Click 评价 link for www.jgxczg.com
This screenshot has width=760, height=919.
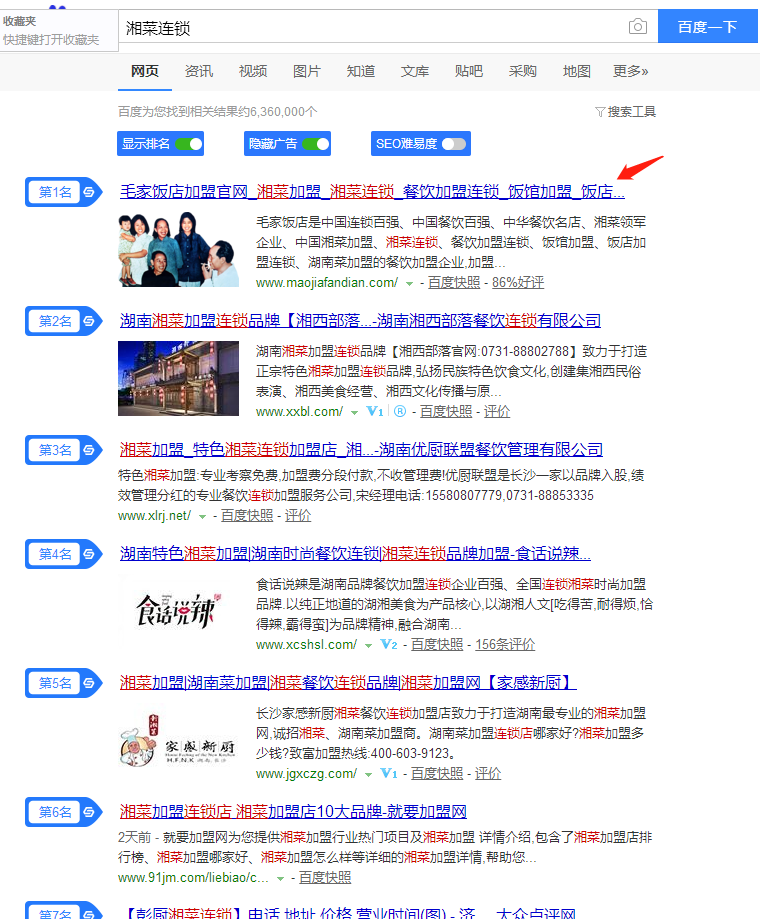488,773
